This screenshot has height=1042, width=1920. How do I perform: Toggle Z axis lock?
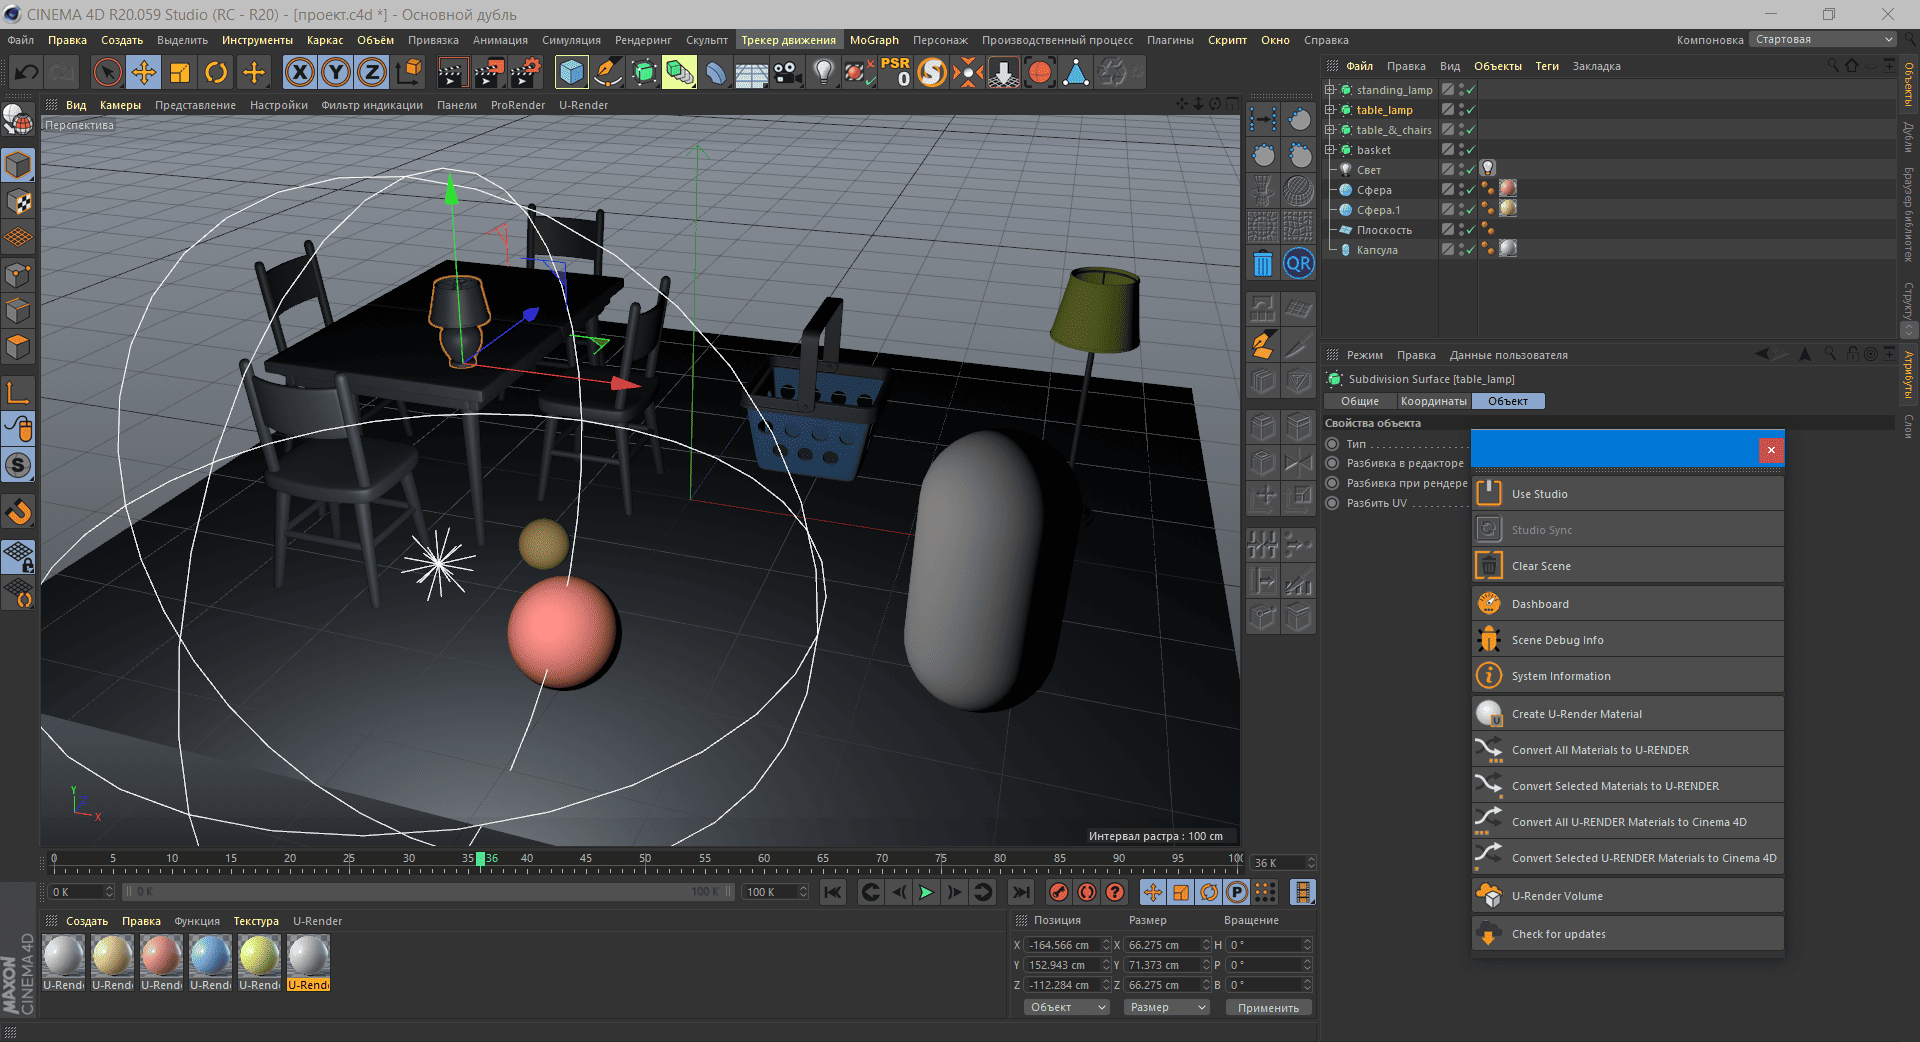click(372, 72)
